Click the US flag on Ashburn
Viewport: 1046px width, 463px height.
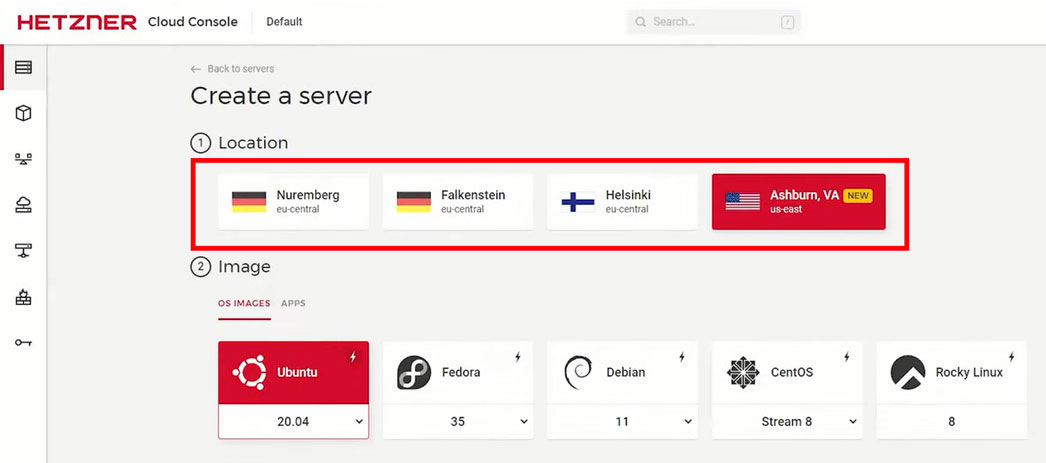tap(742, 201)
